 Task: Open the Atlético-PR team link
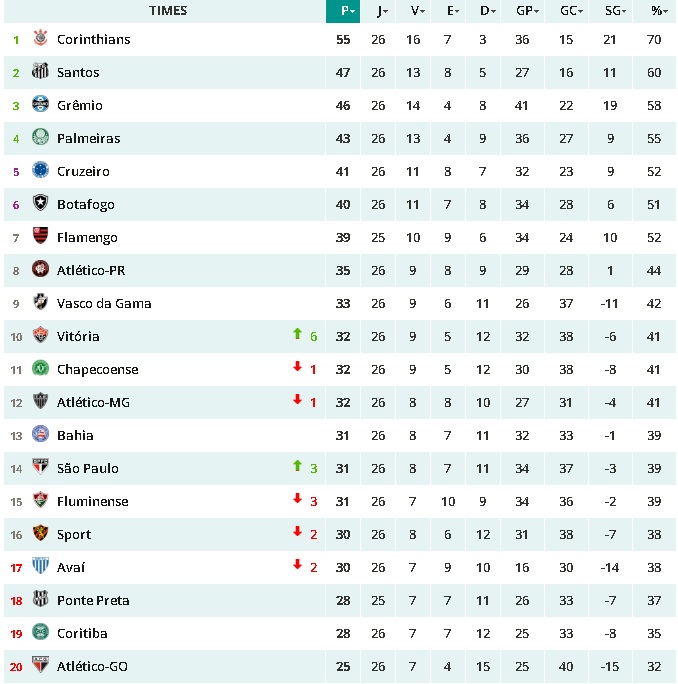tap(90, 270)
